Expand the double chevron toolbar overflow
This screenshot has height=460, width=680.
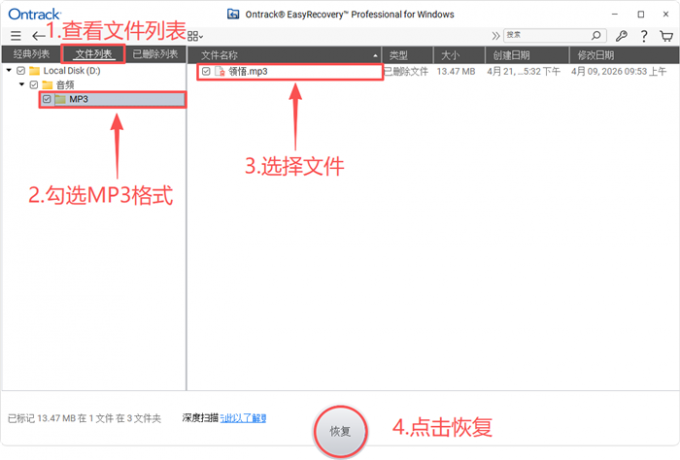pyautogui.click(x=495, y=36)
